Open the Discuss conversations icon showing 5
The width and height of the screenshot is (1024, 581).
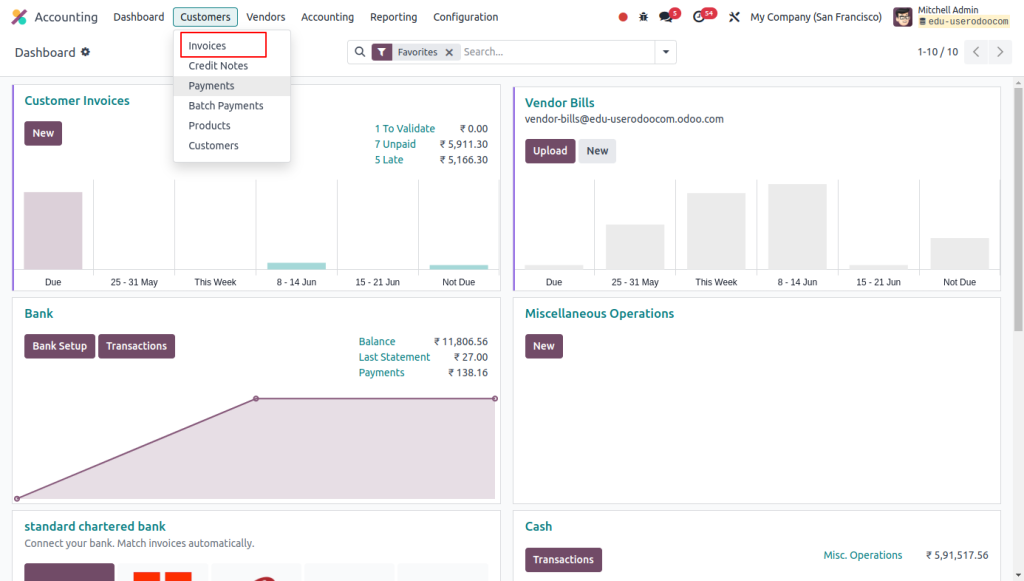click(x=665, y=16)
